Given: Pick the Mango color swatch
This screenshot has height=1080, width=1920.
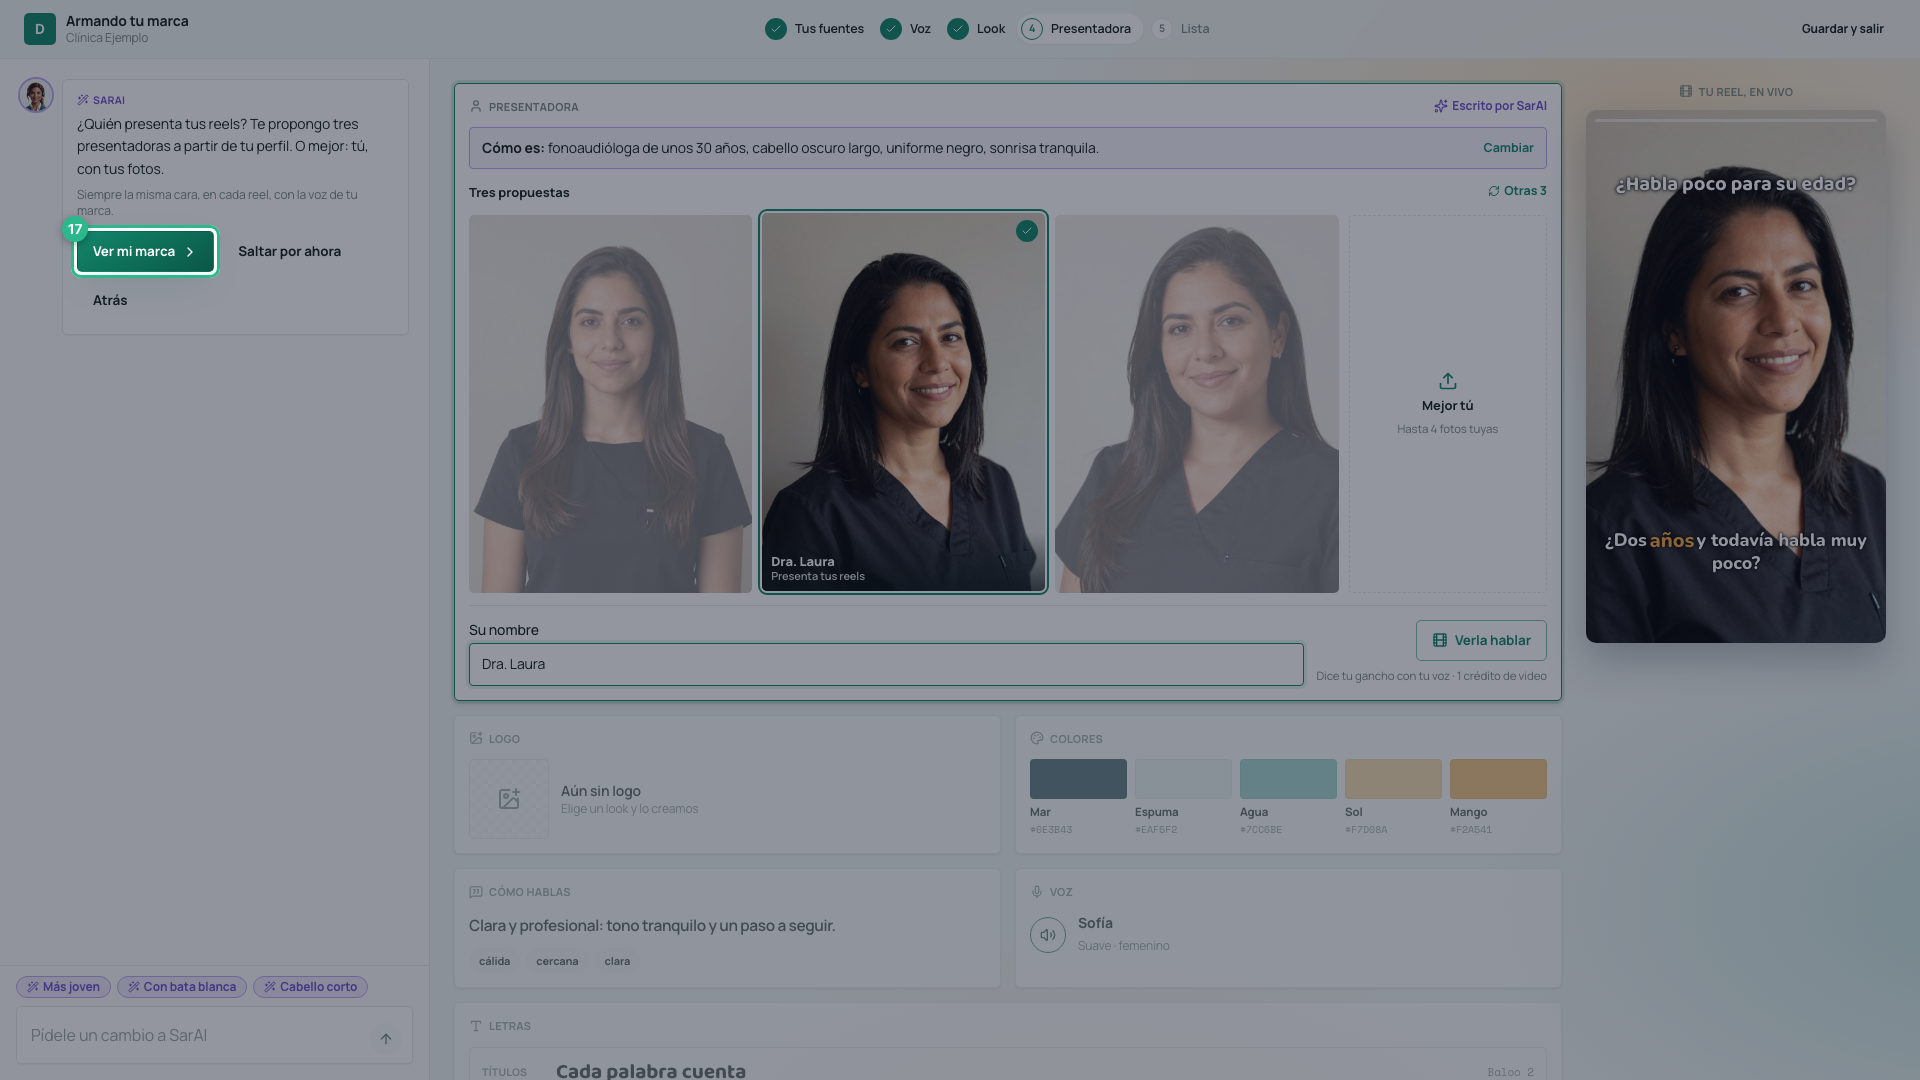Looking at the screenshot, I should 1498,779.
